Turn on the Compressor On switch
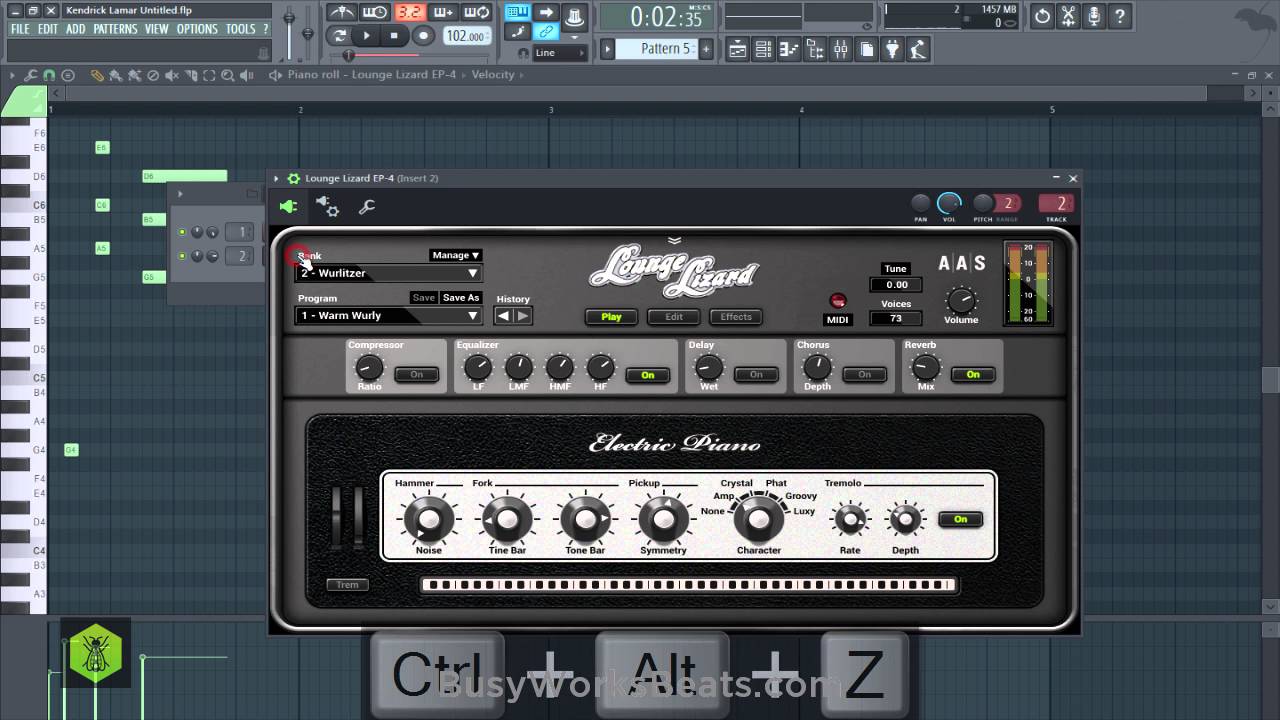This screenshot has height=720, width=1280. 416,375
